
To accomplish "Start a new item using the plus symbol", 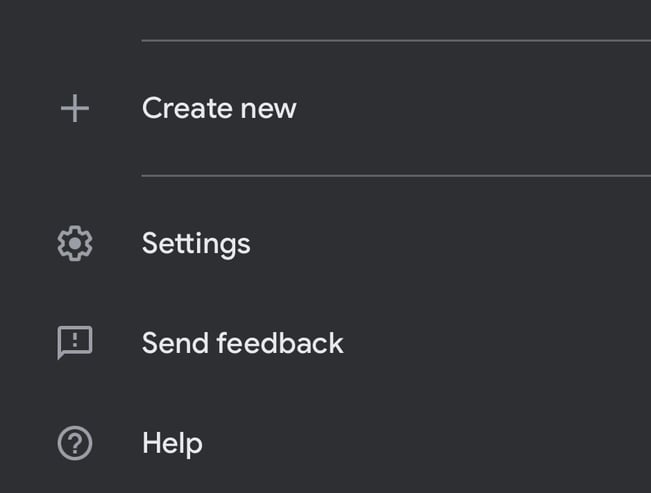I will pos(75,108).
